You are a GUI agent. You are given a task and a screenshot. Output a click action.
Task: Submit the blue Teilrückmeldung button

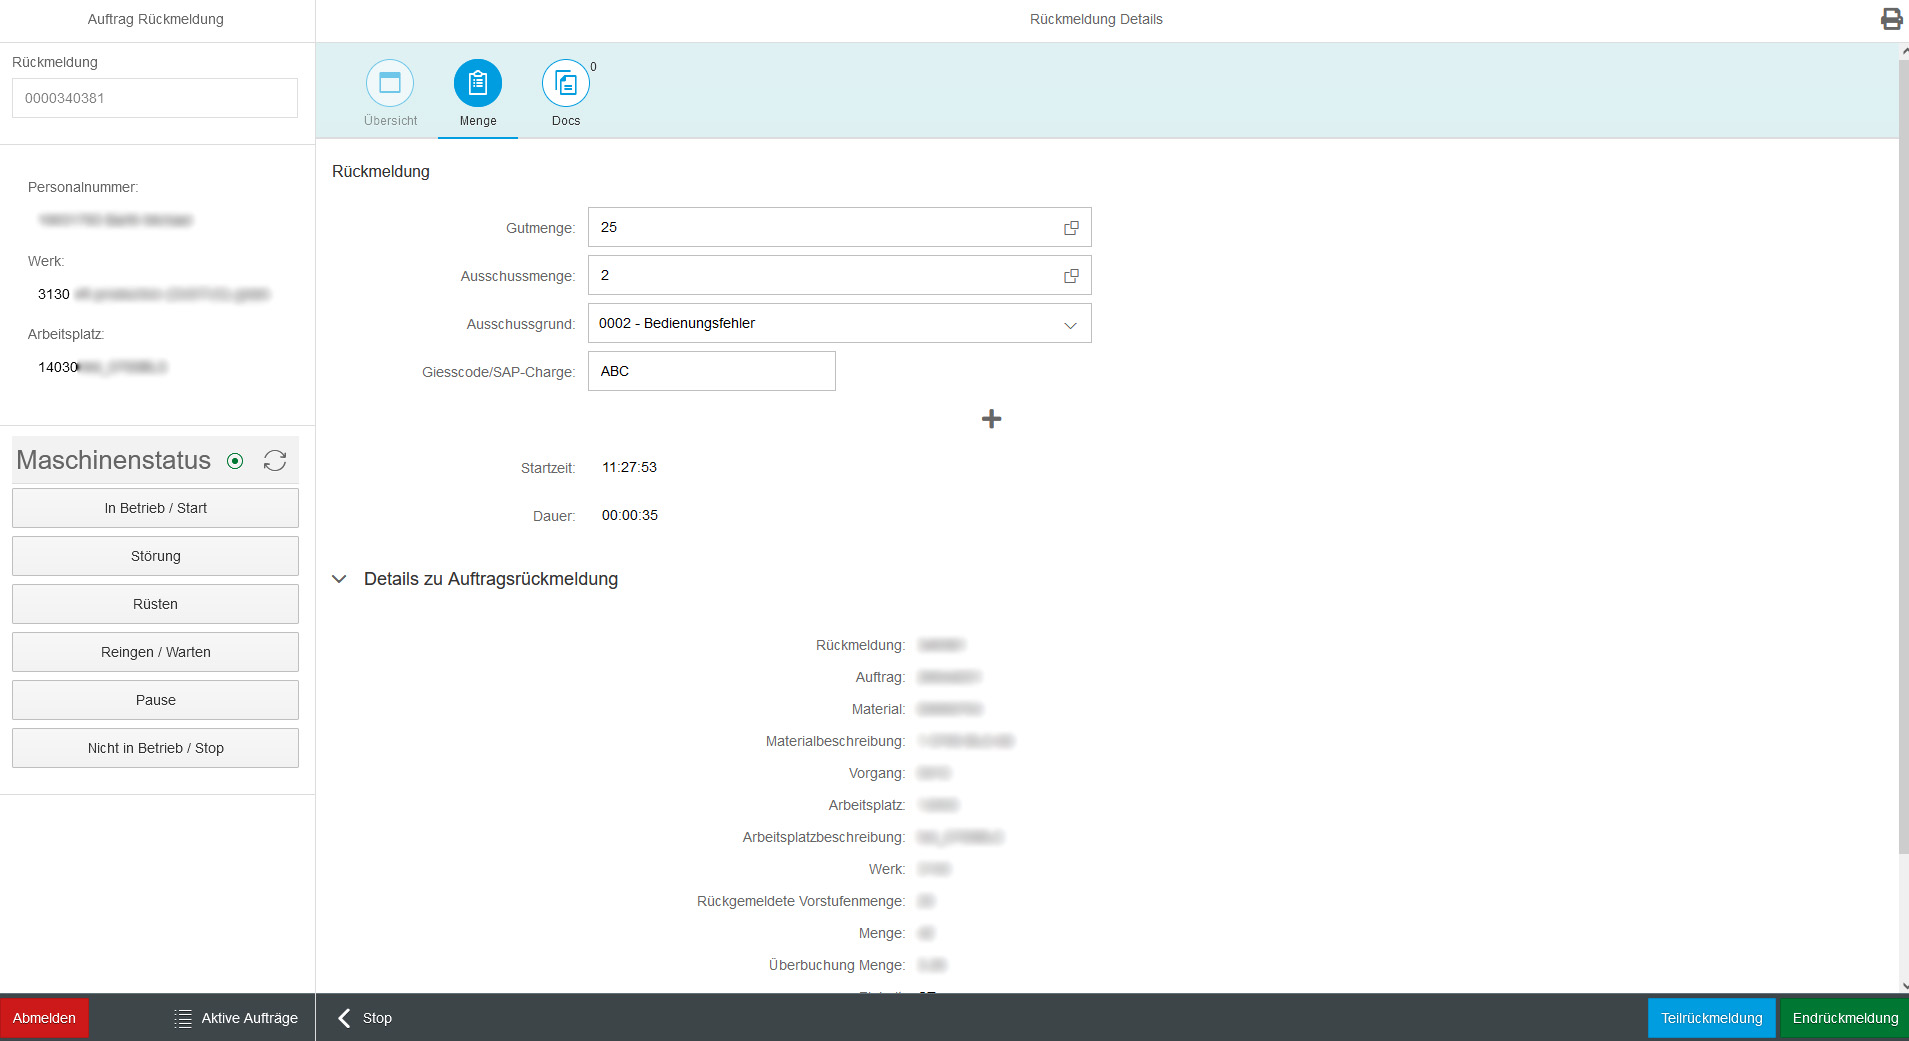[x=1711, y=1018]
